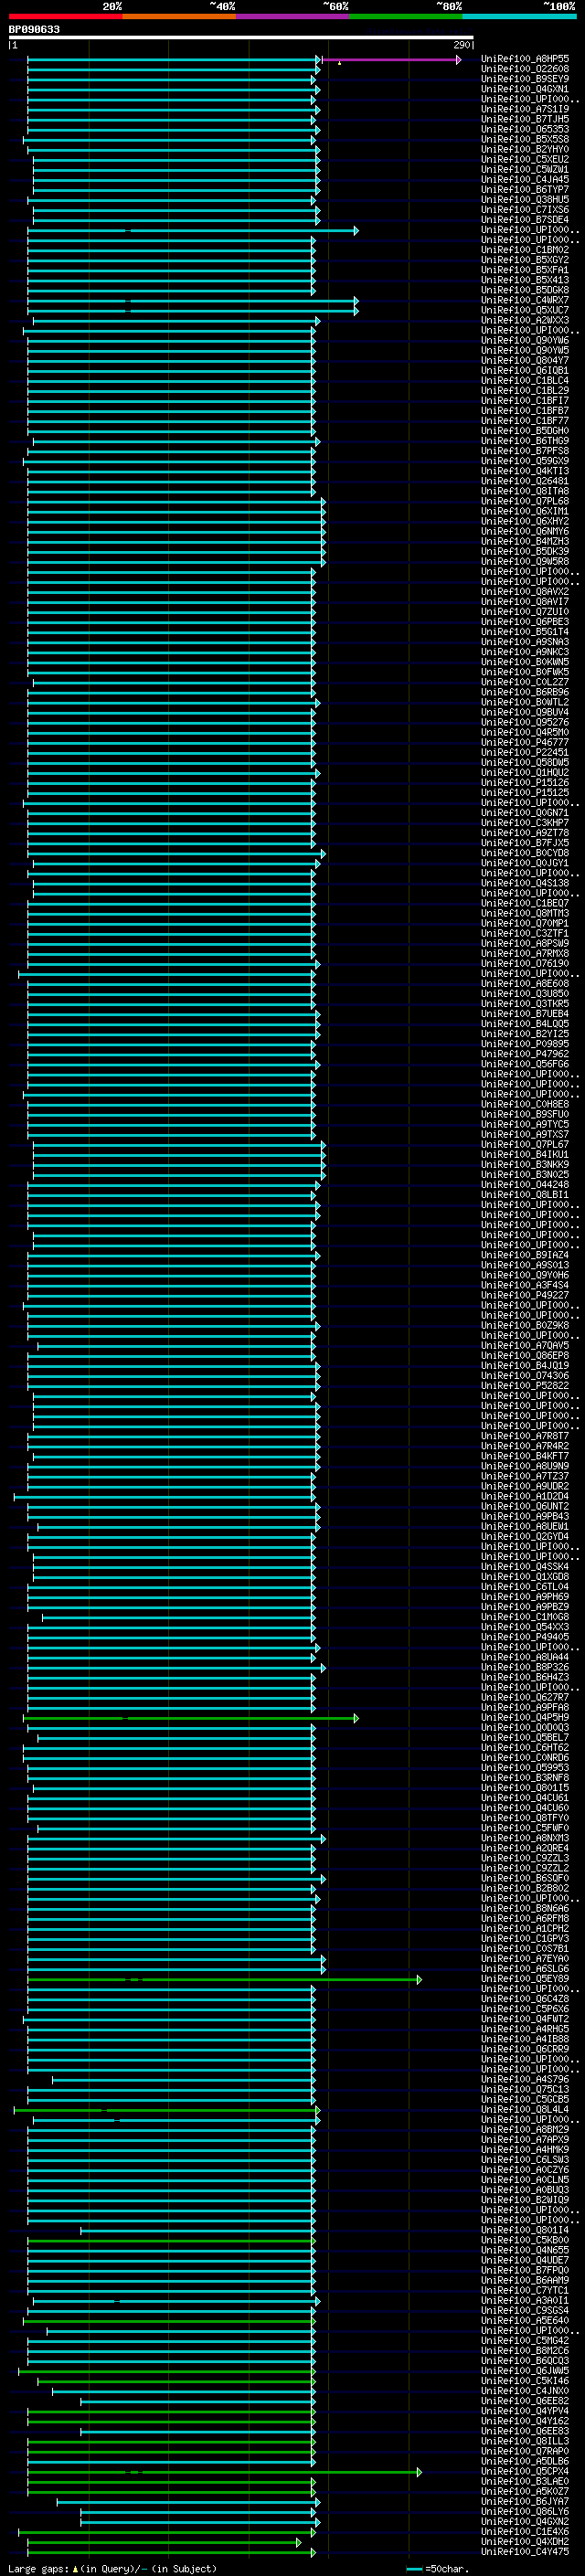
Task: Select hit label UniRef100_B6JYA7
Action: tap(524, 2501)
